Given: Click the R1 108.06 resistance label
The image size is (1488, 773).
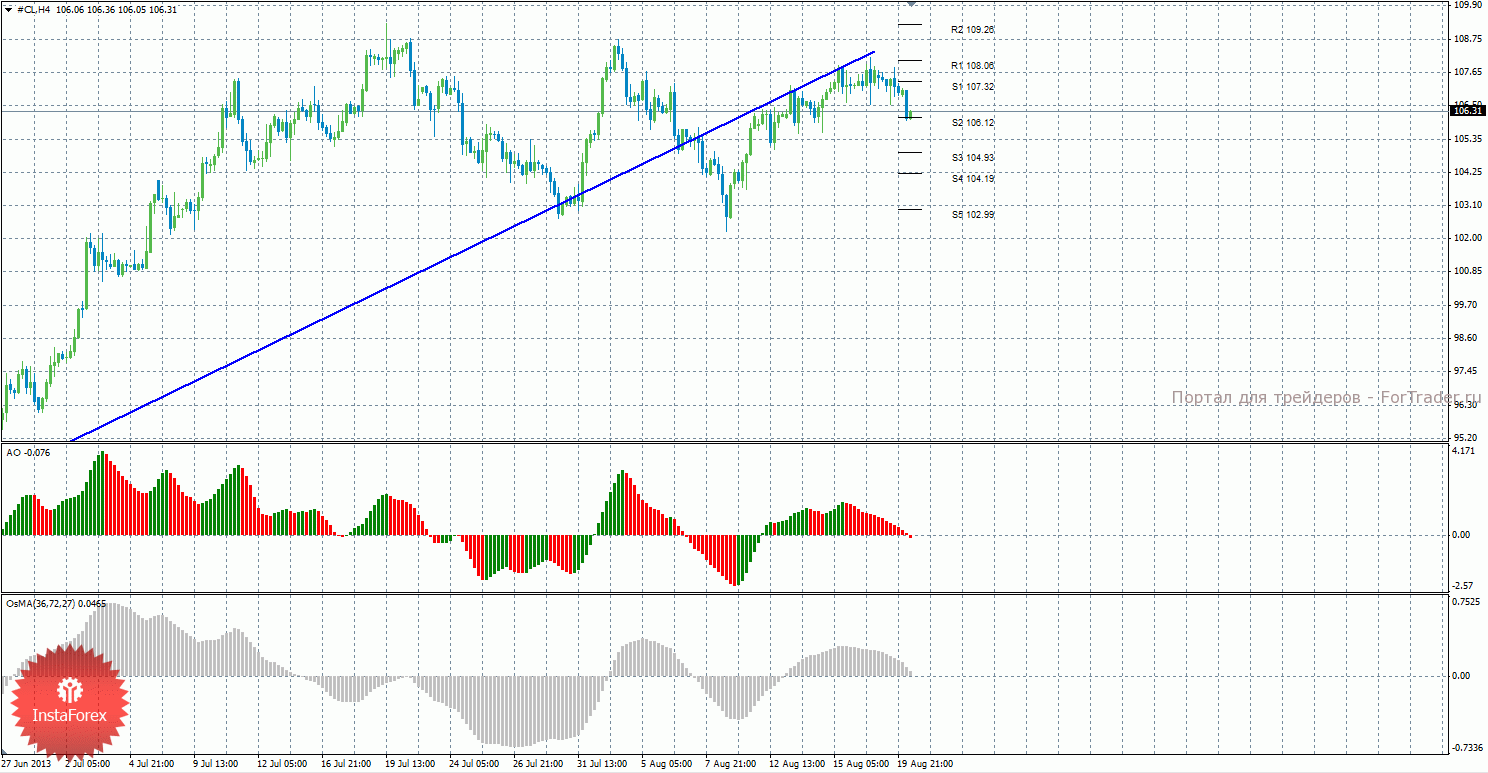Looking at the screenshot, I should (972, 66).
